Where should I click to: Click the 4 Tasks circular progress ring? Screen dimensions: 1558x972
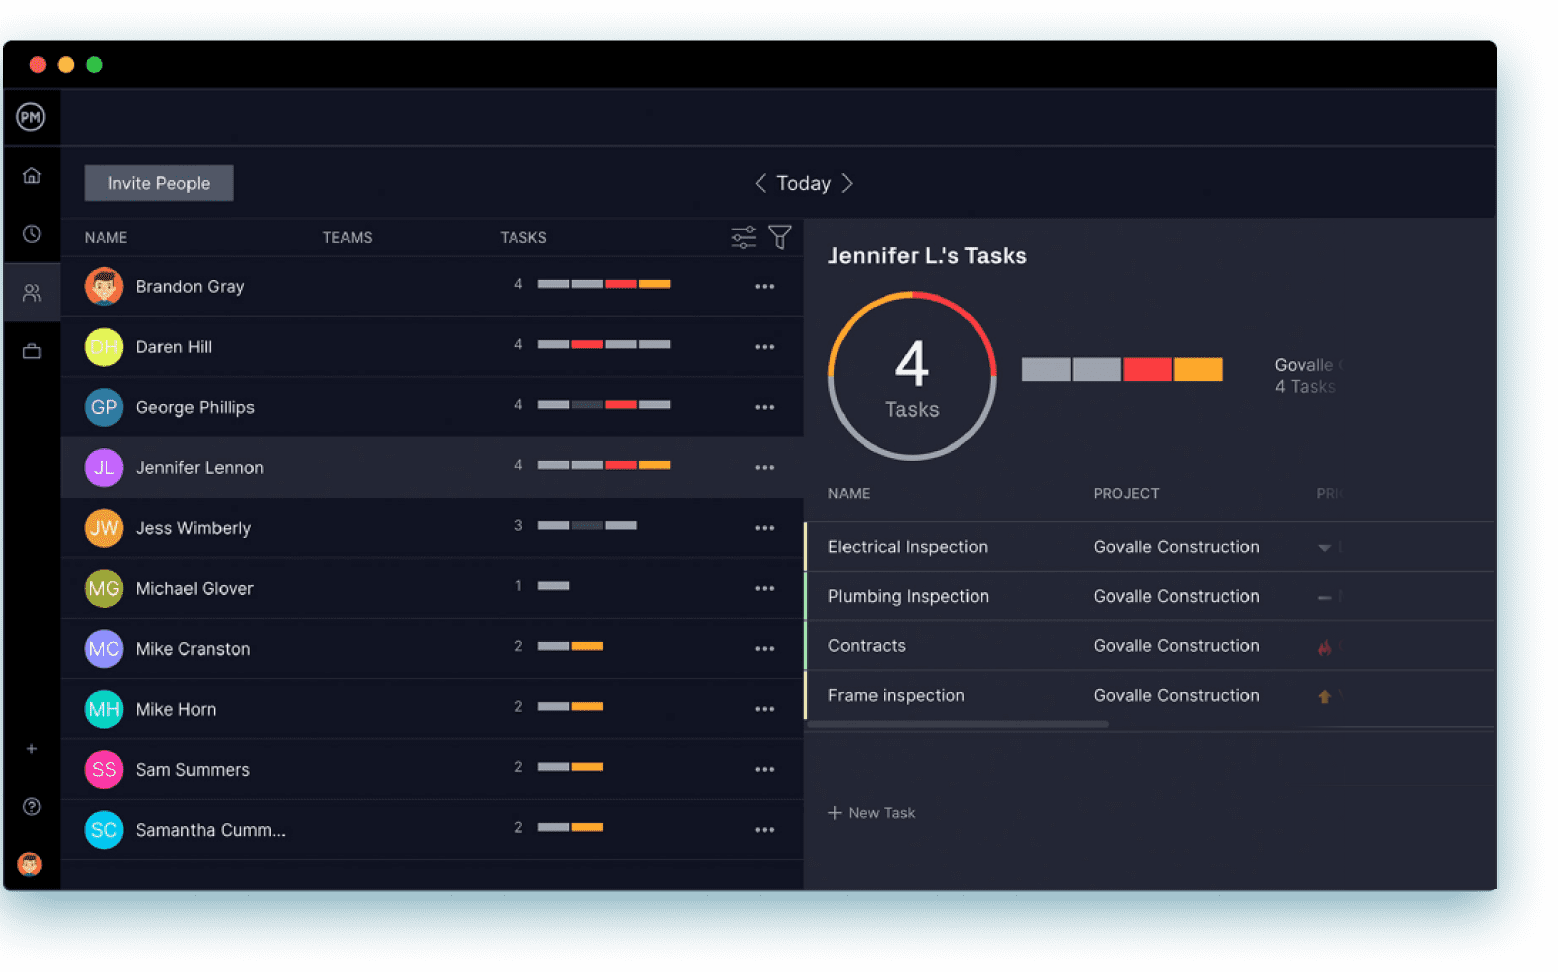tap(912, 376)
